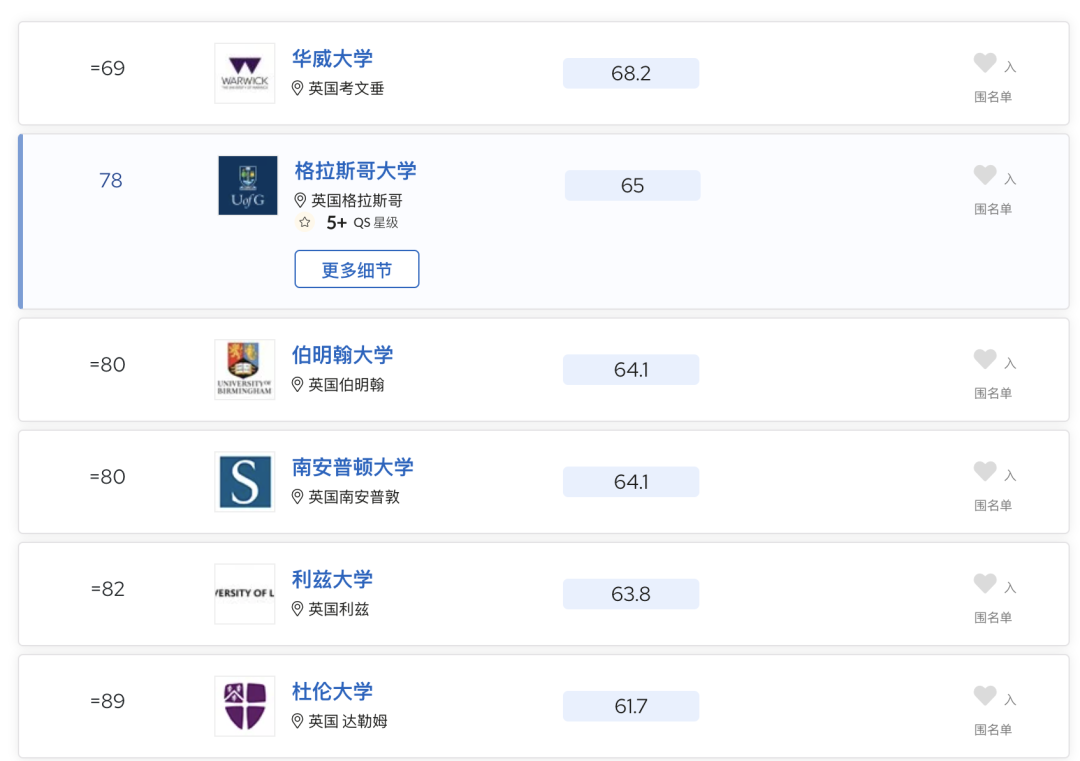Open the 伯明翰大学 link

(x=342, y=355)
